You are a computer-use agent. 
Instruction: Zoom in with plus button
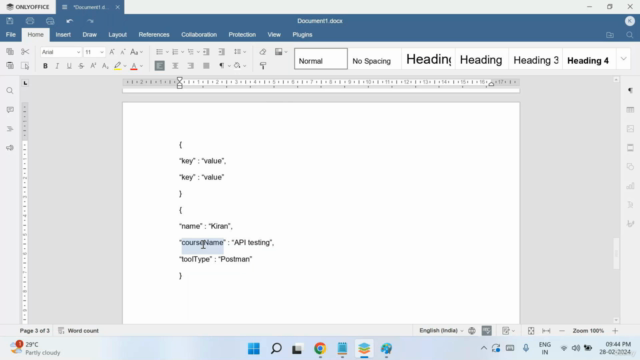coord(615,331)
